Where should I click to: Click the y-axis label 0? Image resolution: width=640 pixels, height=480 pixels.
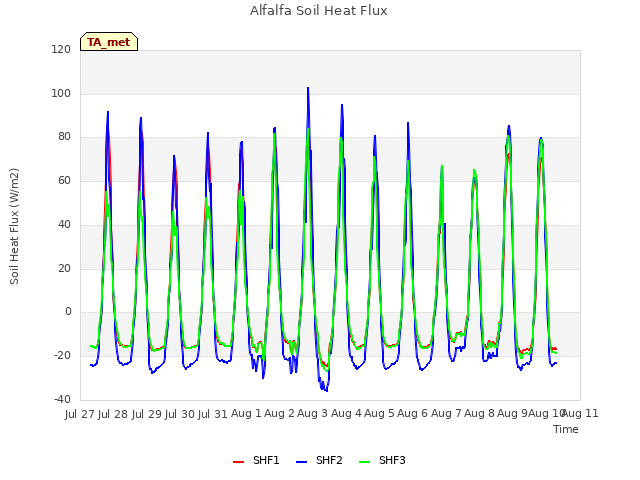point(68,311)
